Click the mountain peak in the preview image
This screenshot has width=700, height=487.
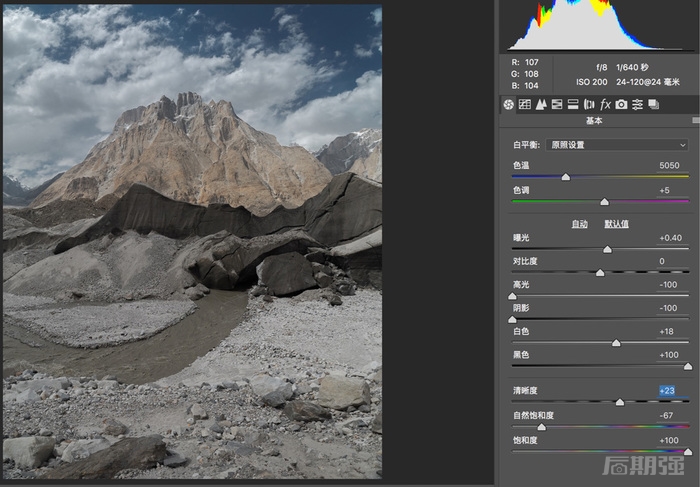188,100
